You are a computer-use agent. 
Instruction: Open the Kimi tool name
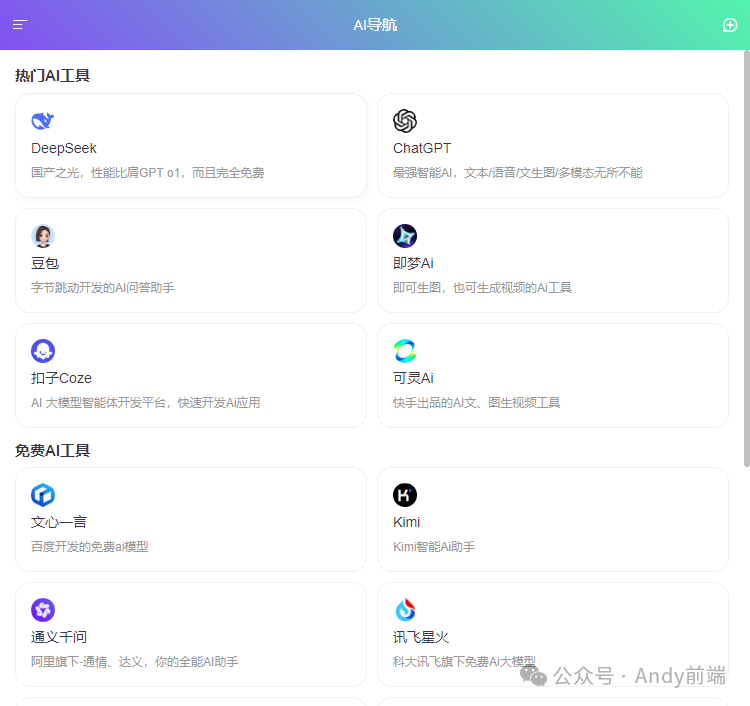407,522
